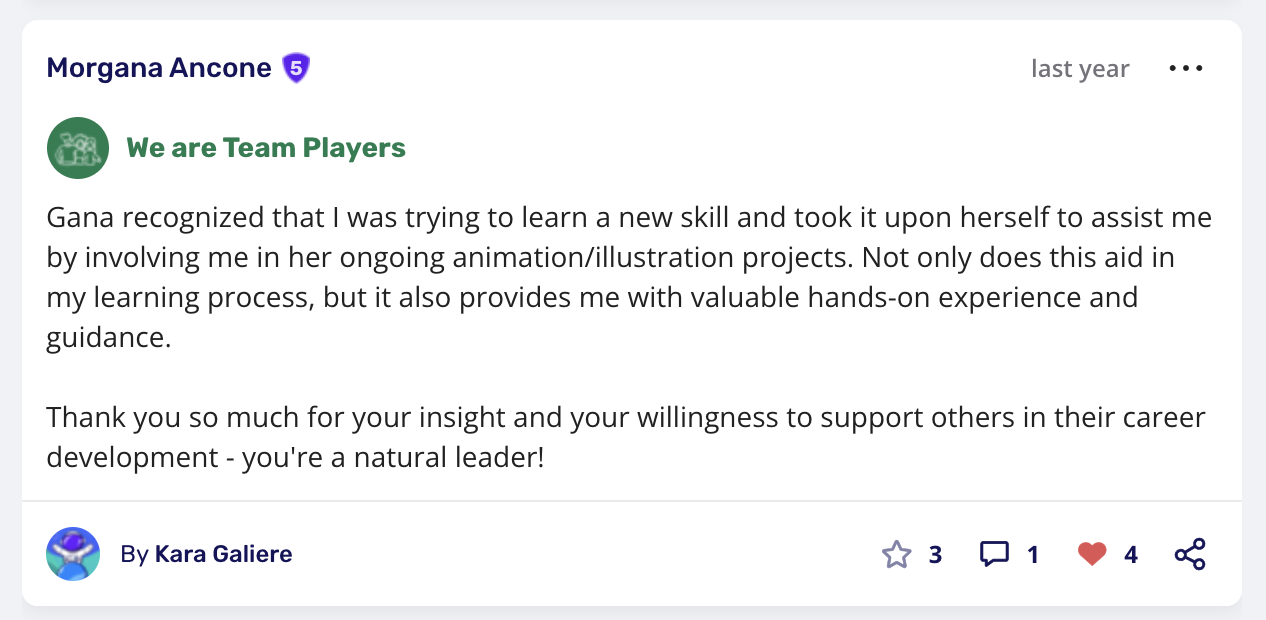Click the level 5 shield badge
This screenshot has height=620, width=1266.
295,68
